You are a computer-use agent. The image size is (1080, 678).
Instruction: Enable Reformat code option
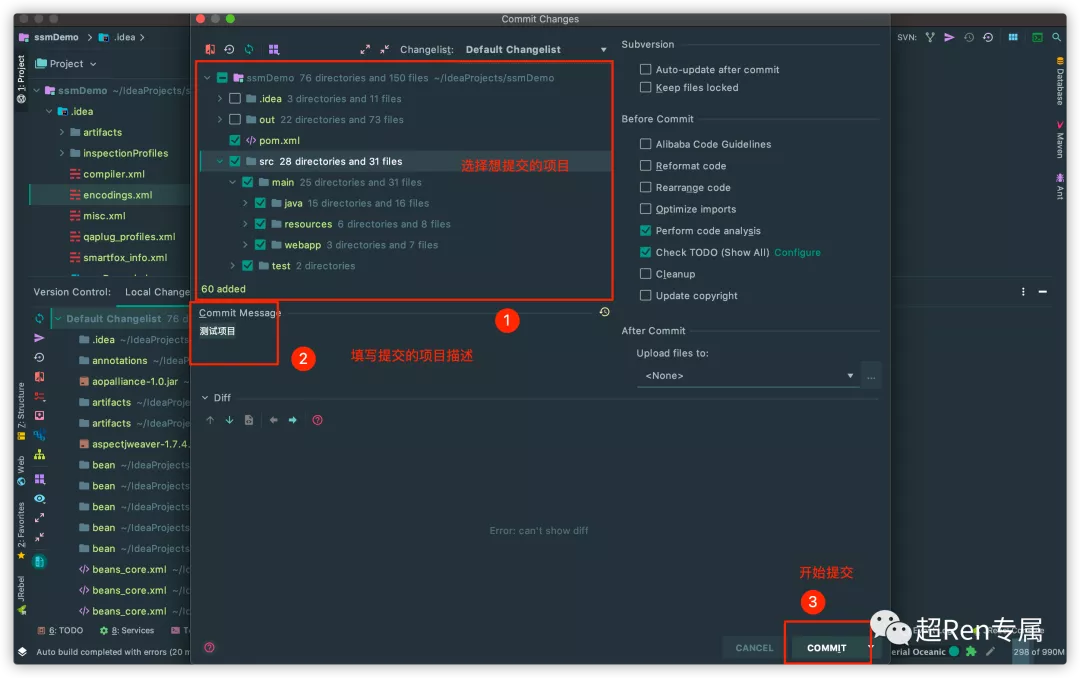click(645, 166)
